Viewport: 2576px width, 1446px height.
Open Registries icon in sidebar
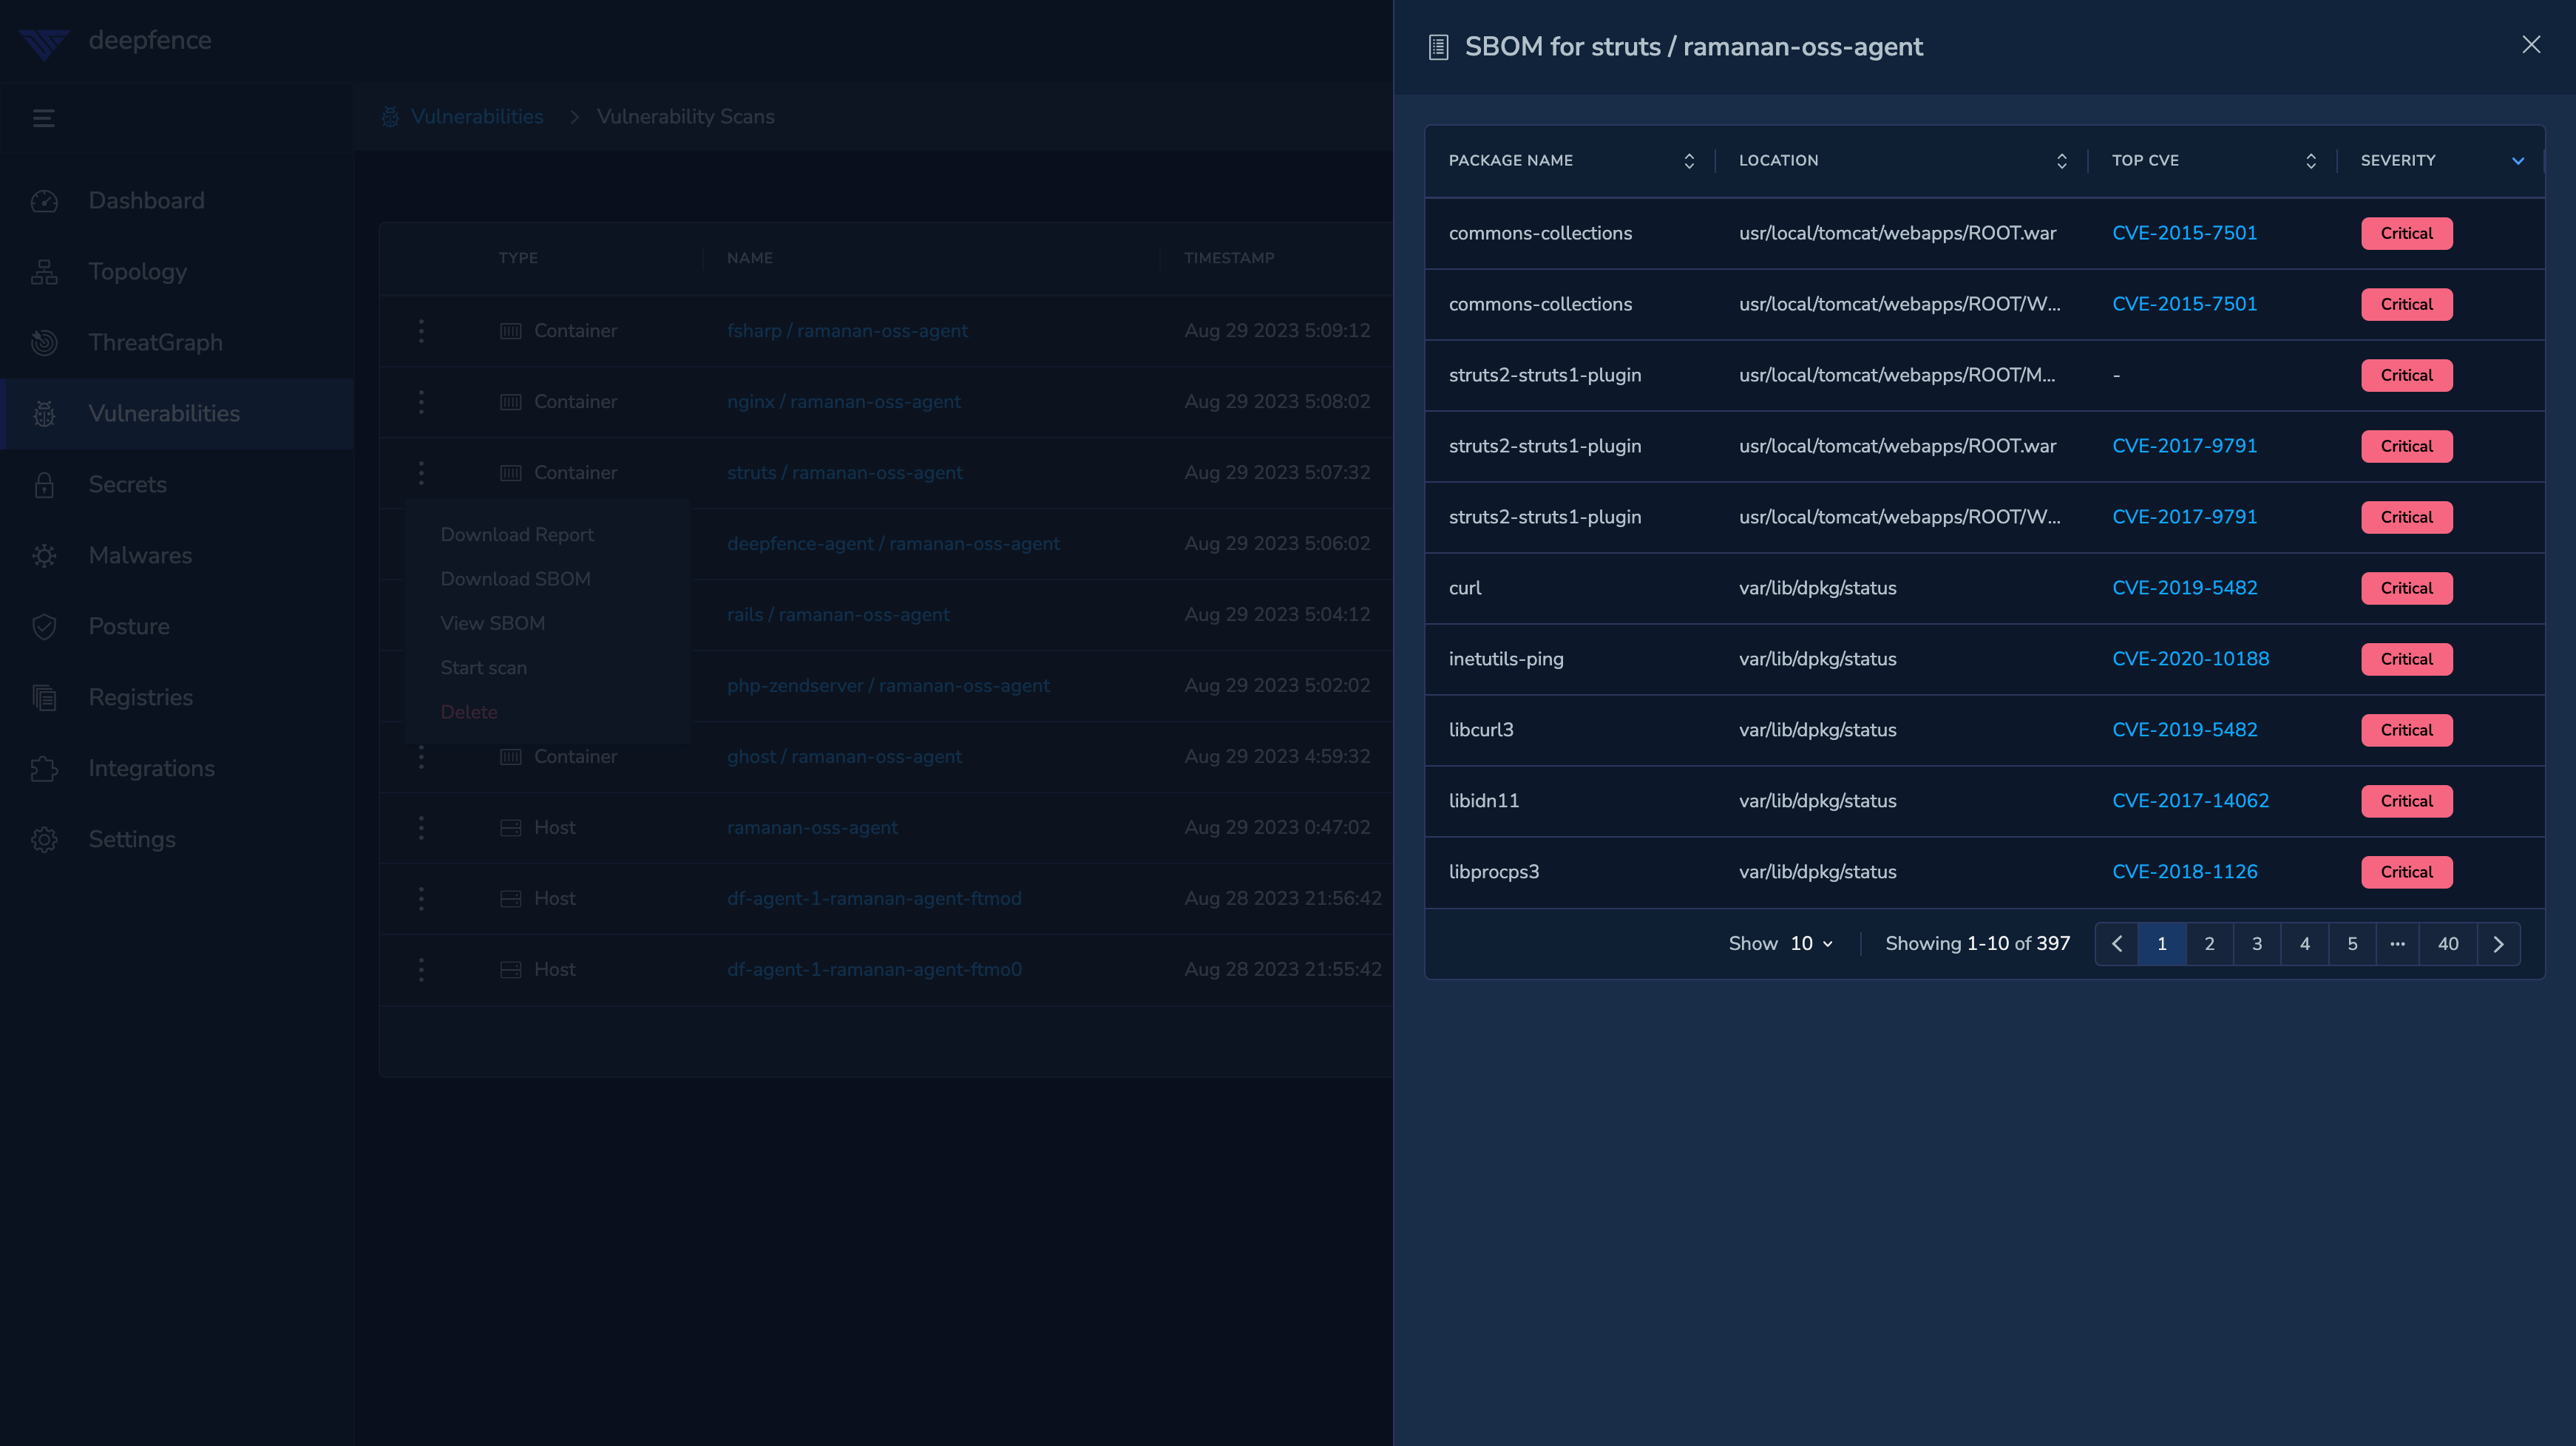[44, 697]
